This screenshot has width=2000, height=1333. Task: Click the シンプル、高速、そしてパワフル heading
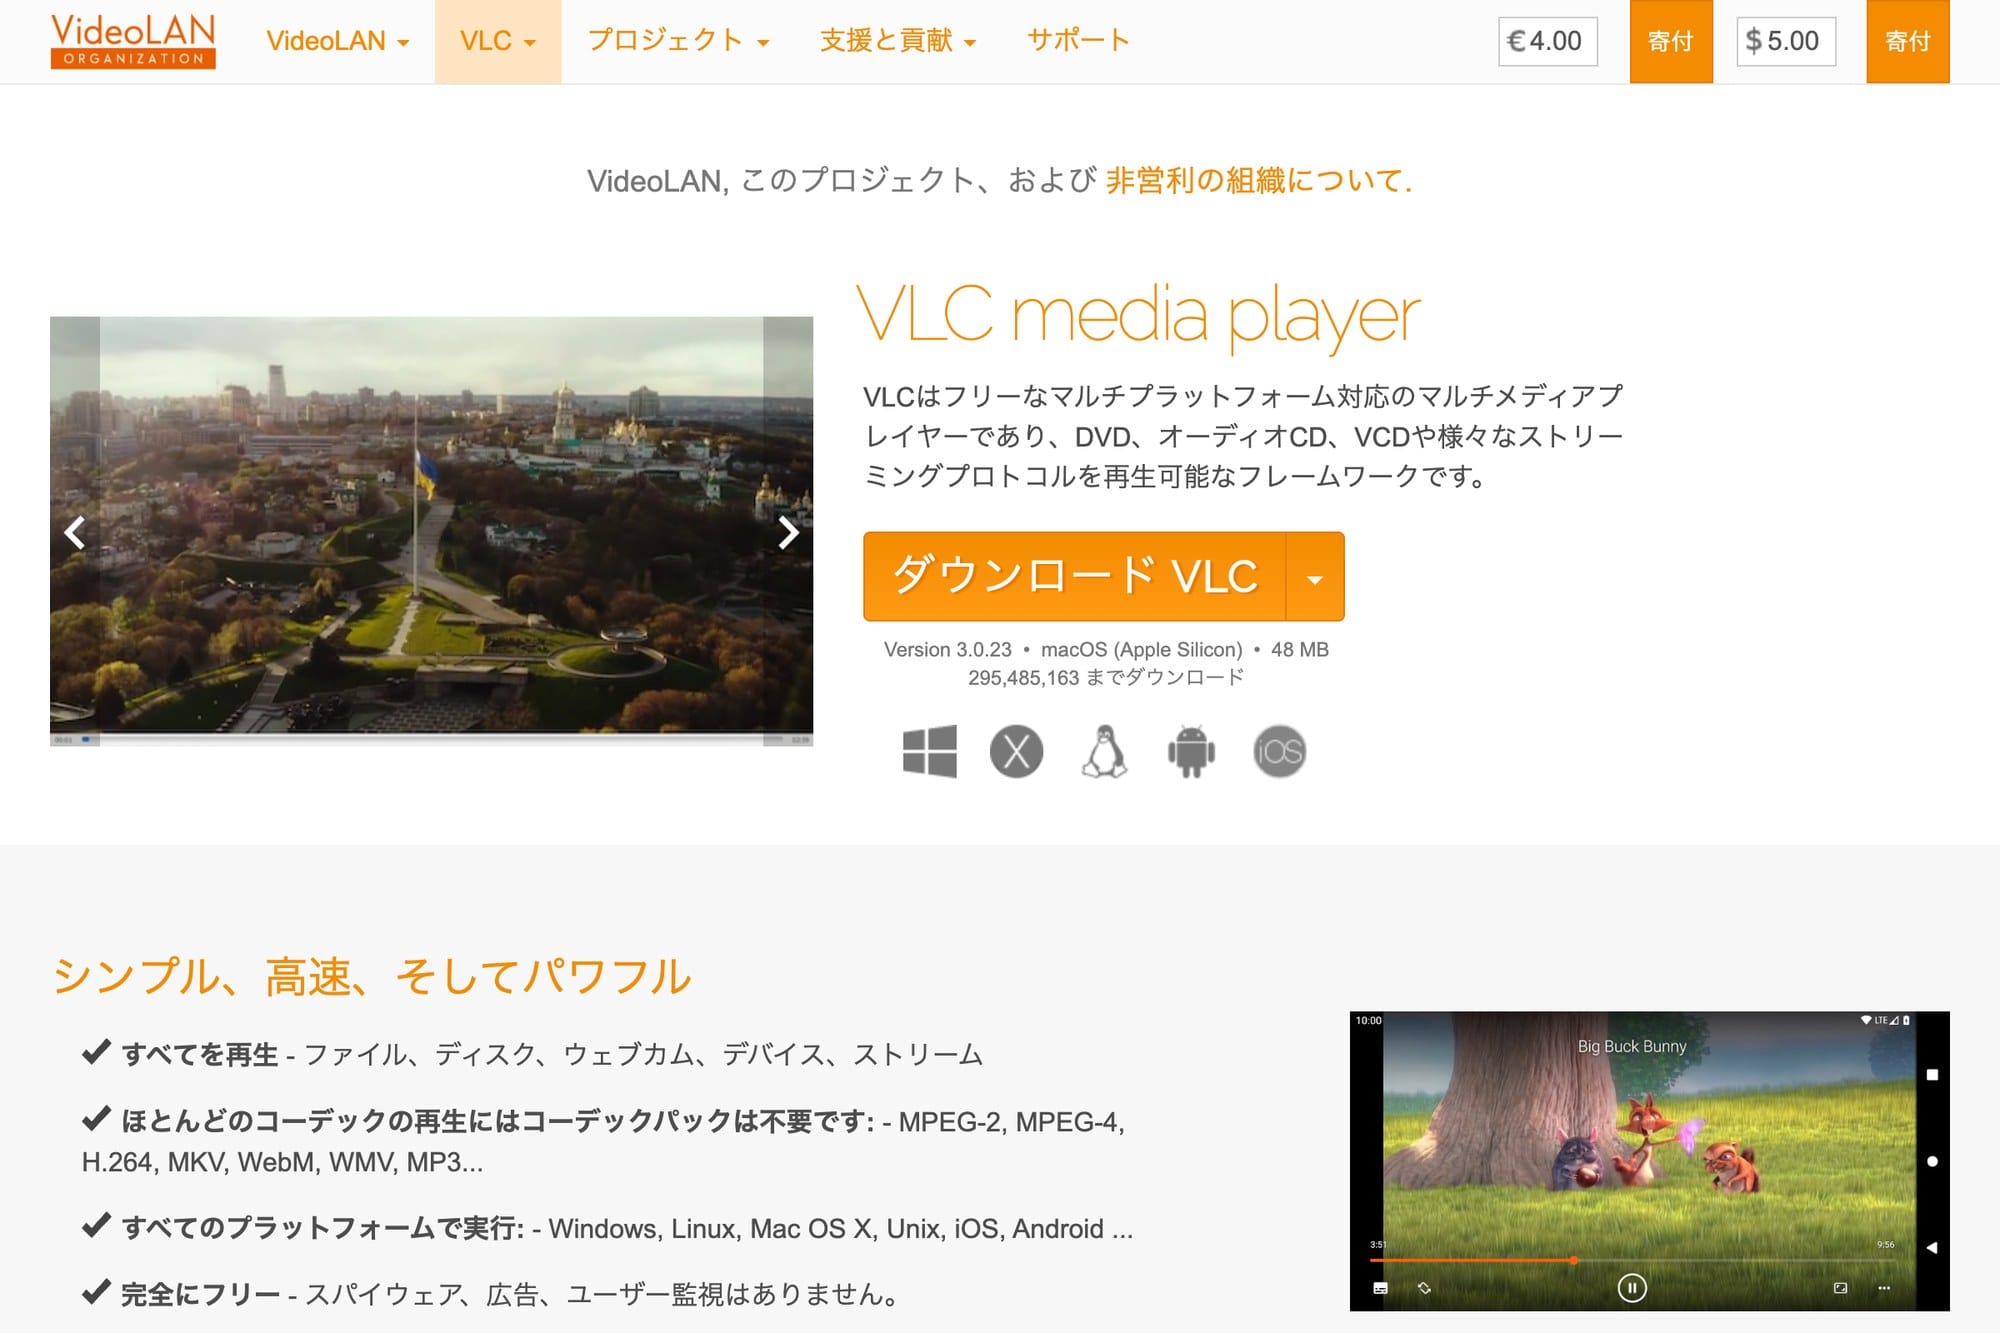[371, 976]
